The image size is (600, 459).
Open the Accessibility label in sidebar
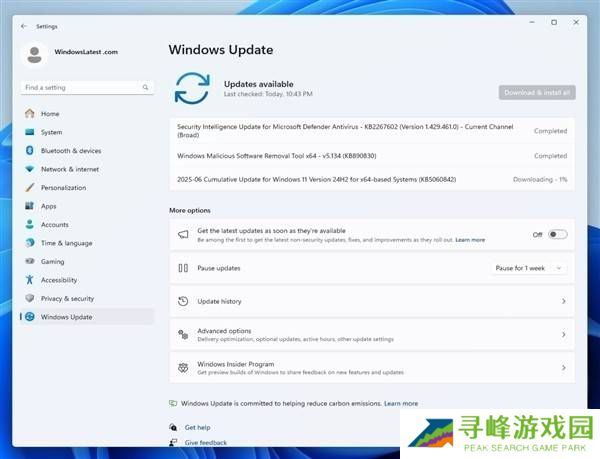[59, 280]
